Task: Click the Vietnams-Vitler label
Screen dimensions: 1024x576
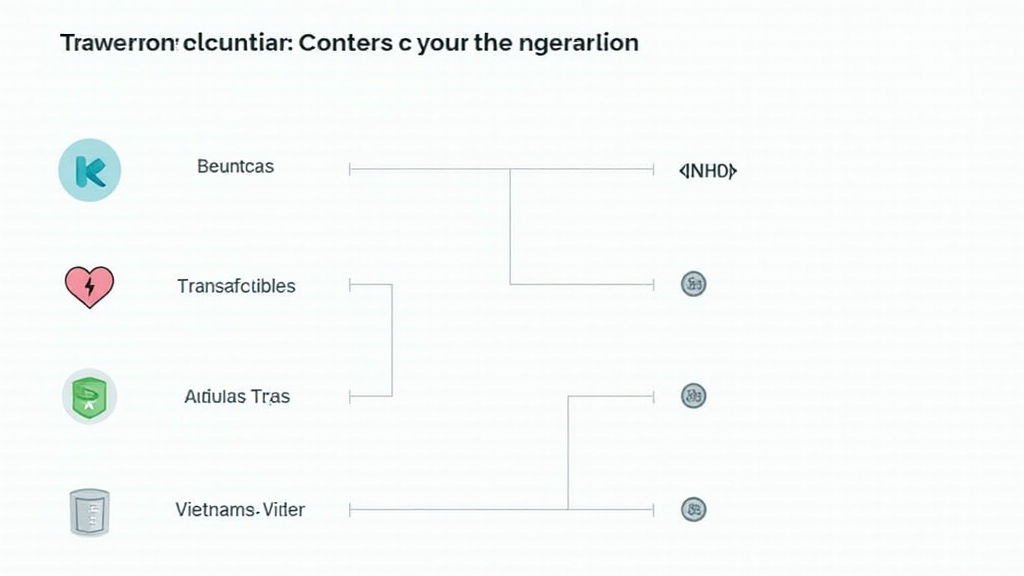Action: pos(240,510)
